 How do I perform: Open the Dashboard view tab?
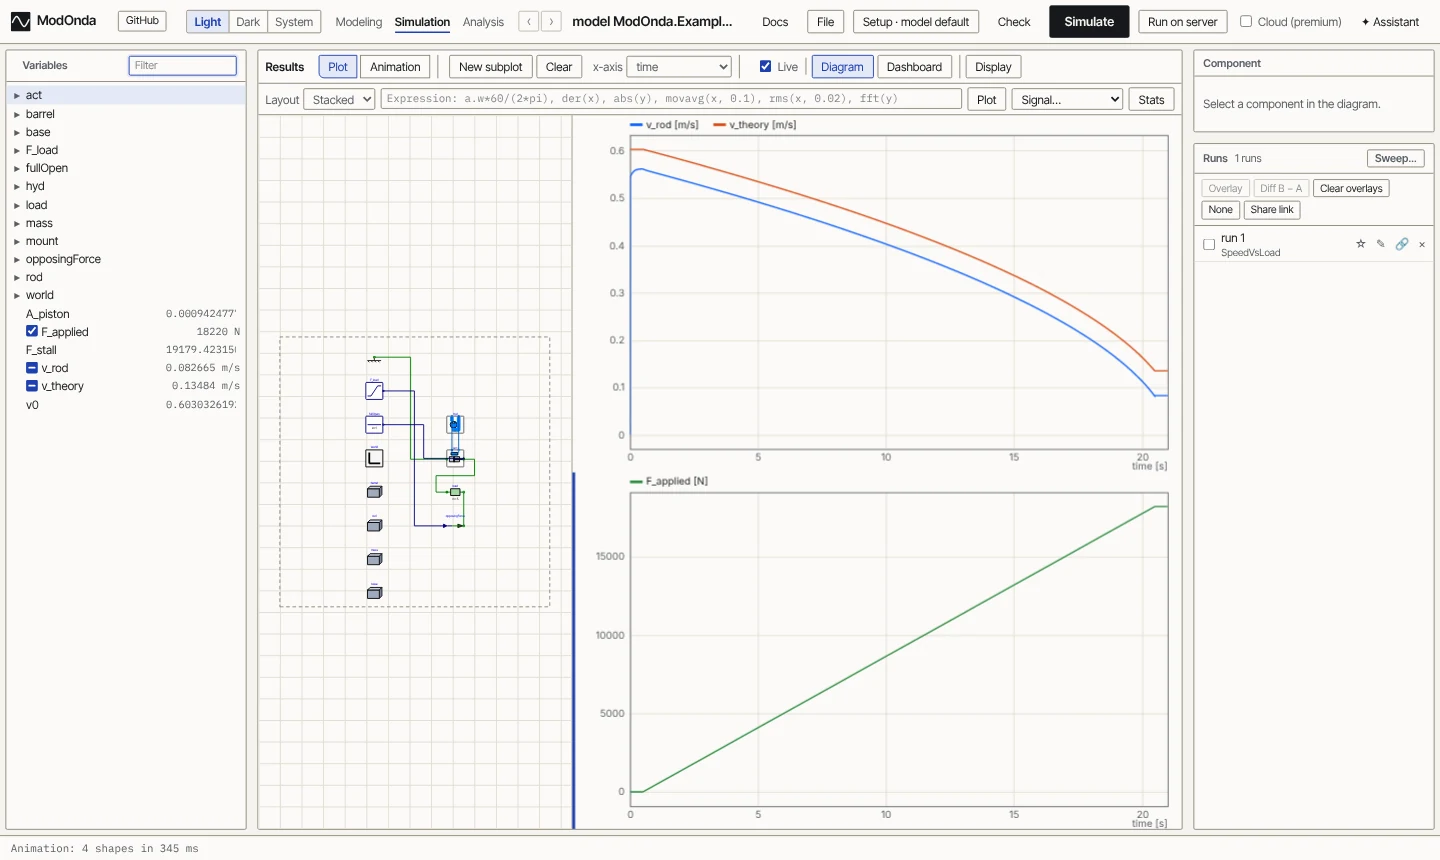tap(914, 67)
